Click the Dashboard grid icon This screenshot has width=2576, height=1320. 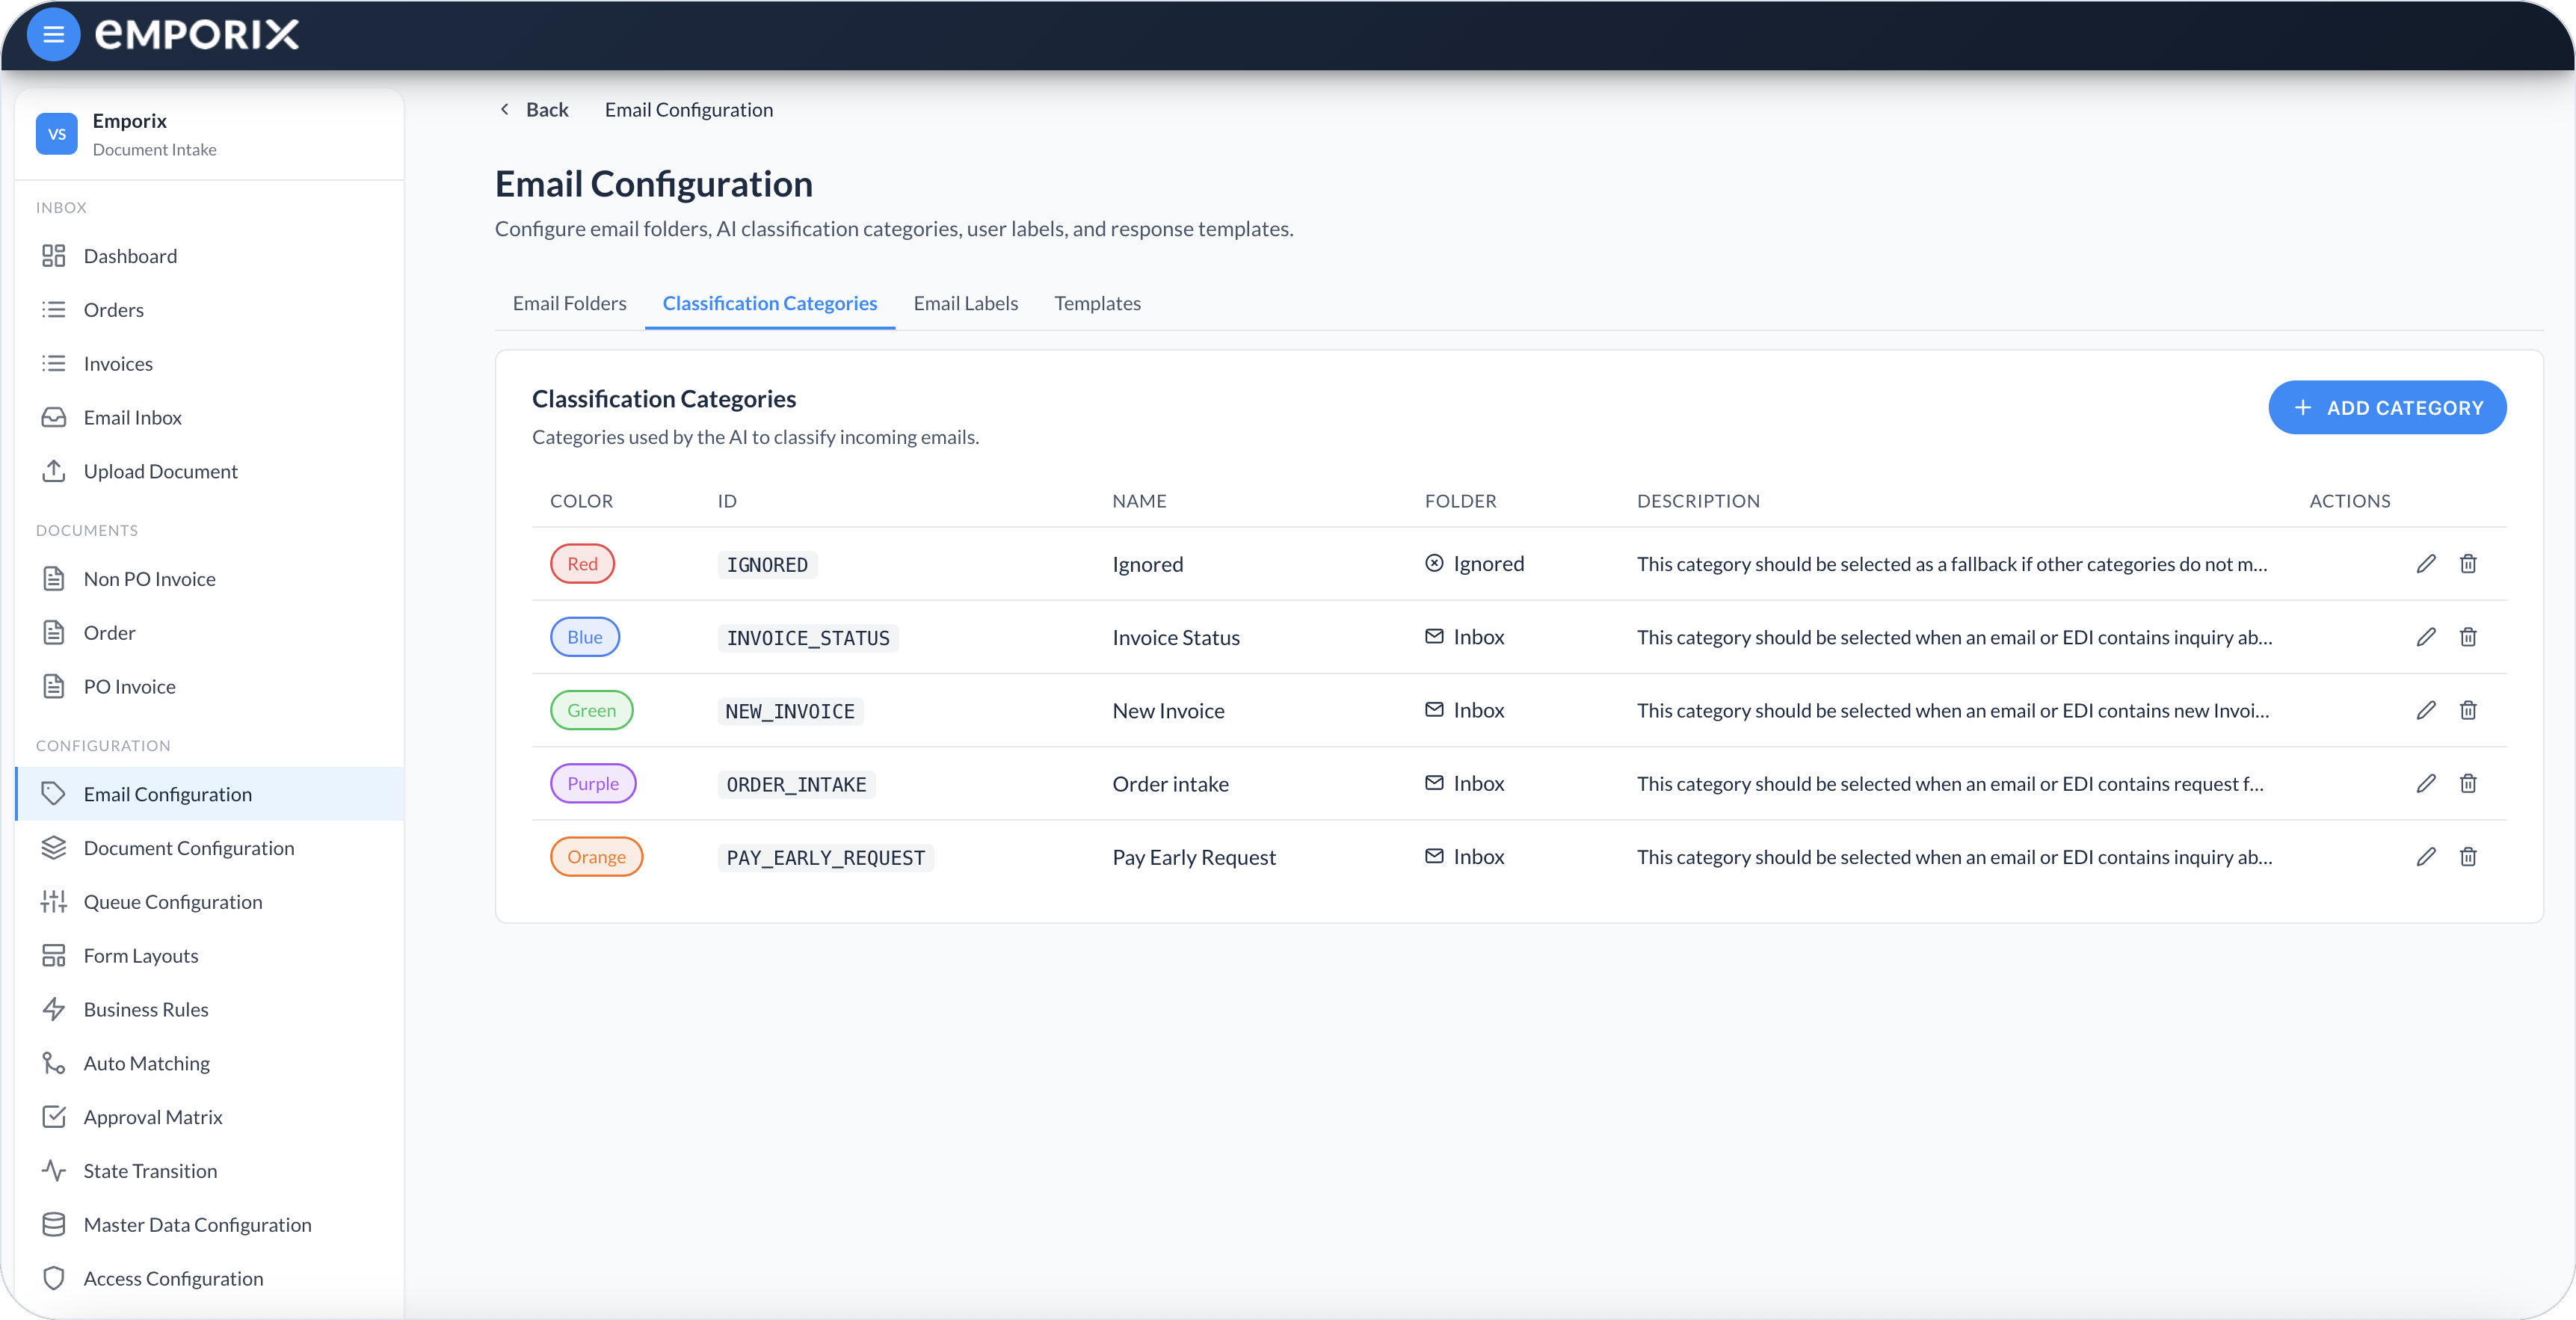tap(54, 256)
